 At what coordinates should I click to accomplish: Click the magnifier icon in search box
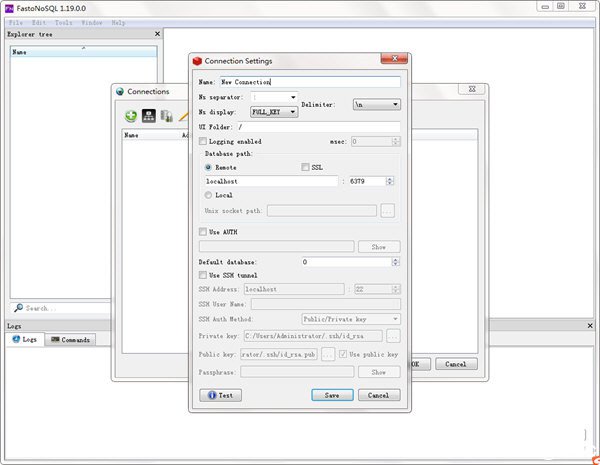18,308
